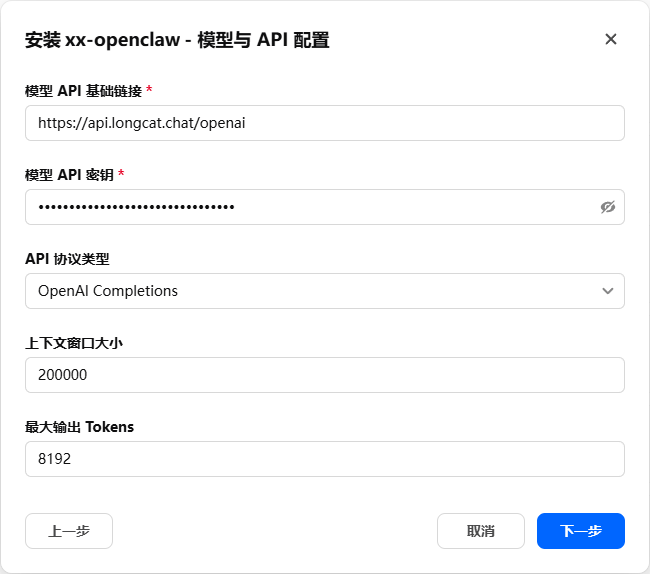Click the 模型 API 密钥 label
650x574 pixels.
[x=69, y=174]
